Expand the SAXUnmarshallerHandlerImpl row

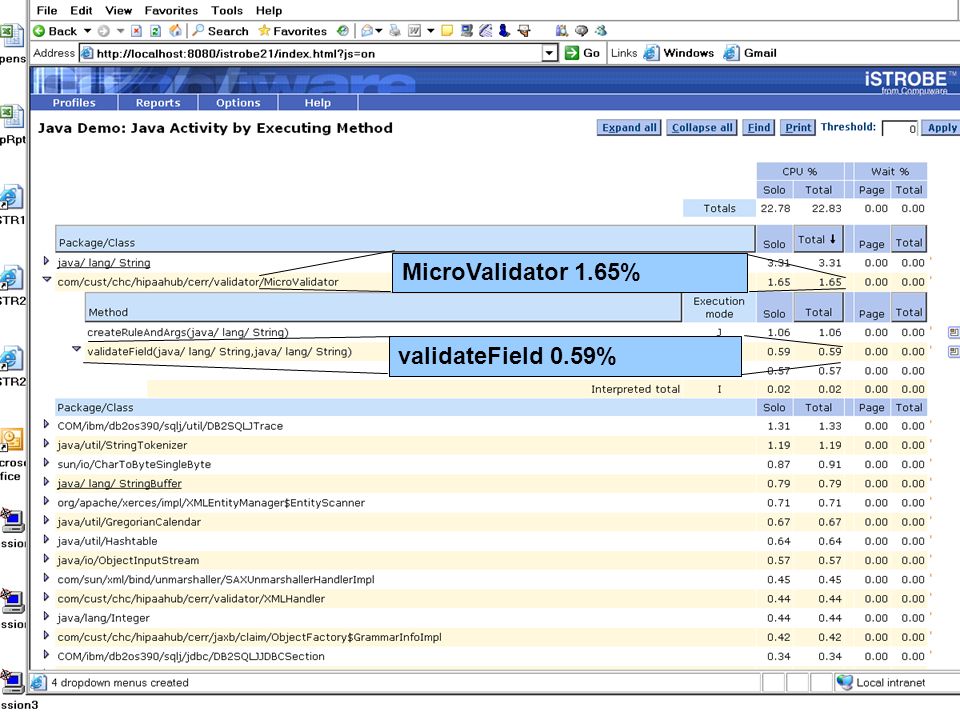tap(46, 577)
